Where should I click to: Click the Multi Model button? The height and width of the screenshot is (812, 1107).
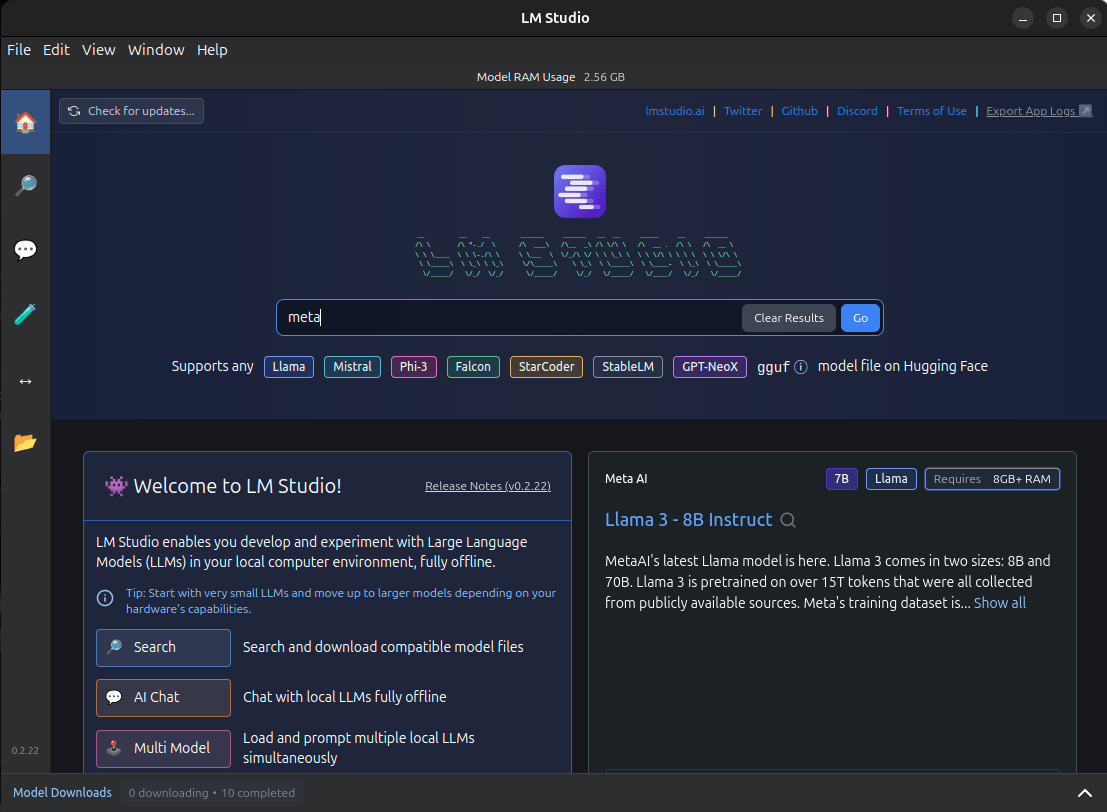point(163,748)
